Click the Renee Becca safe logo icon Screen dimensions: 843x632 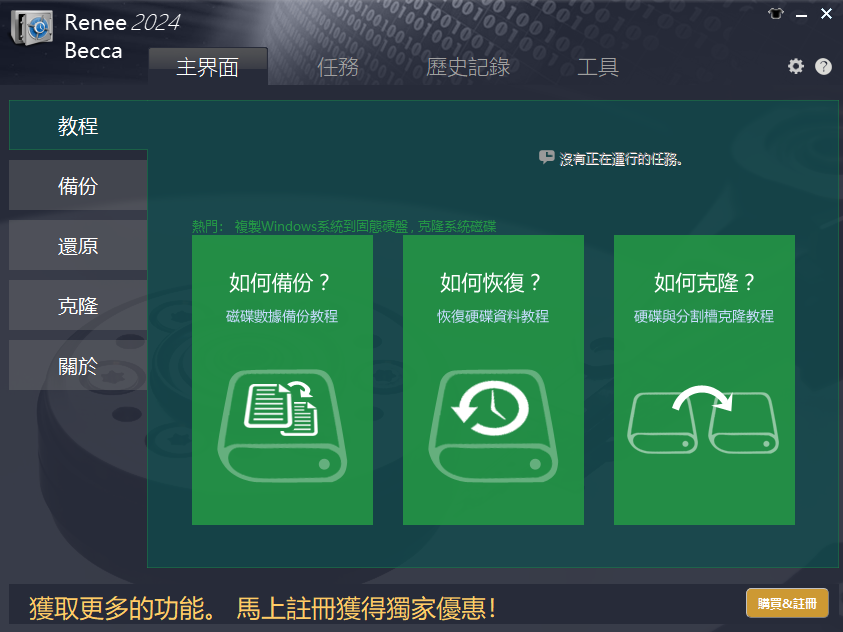32,27
